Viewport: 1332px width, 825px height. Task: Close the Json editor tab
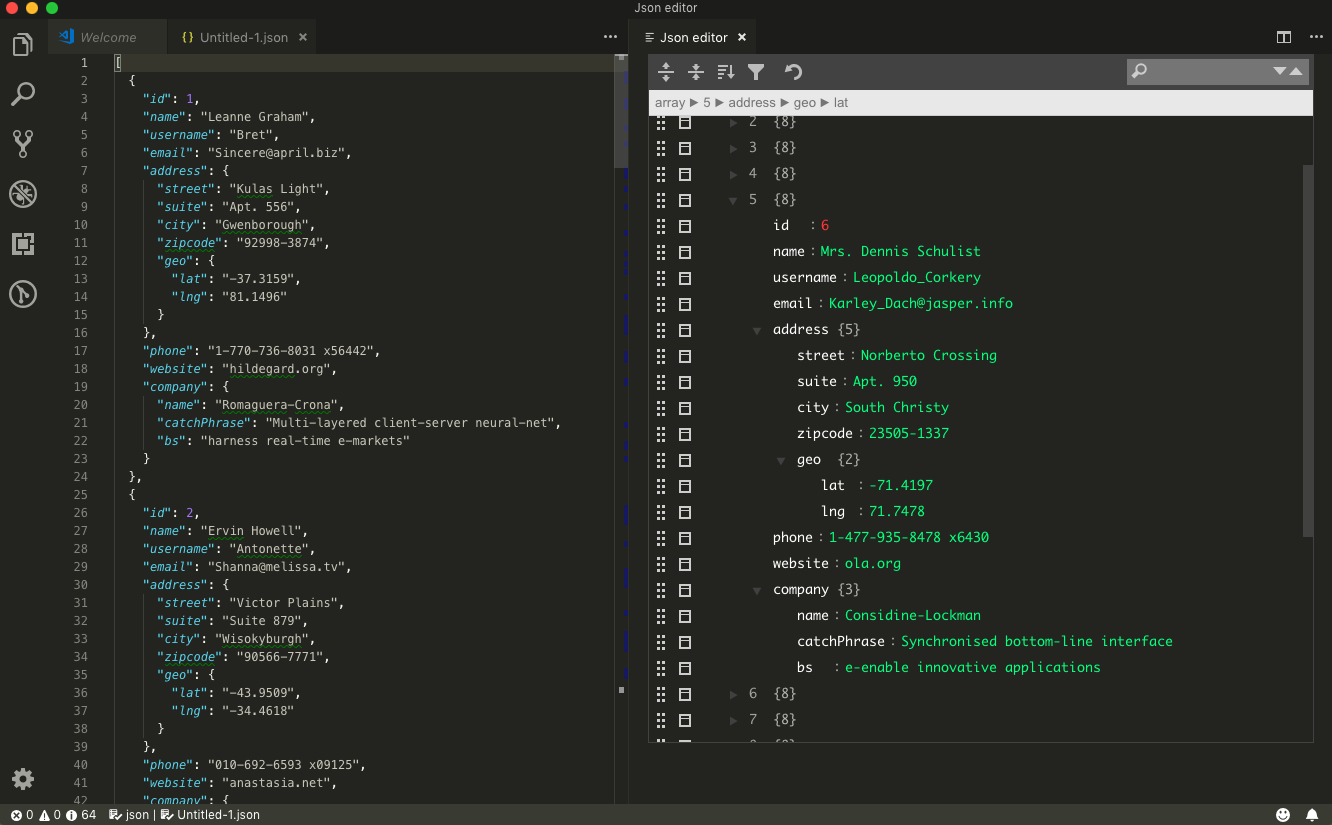tap(742, 37)
